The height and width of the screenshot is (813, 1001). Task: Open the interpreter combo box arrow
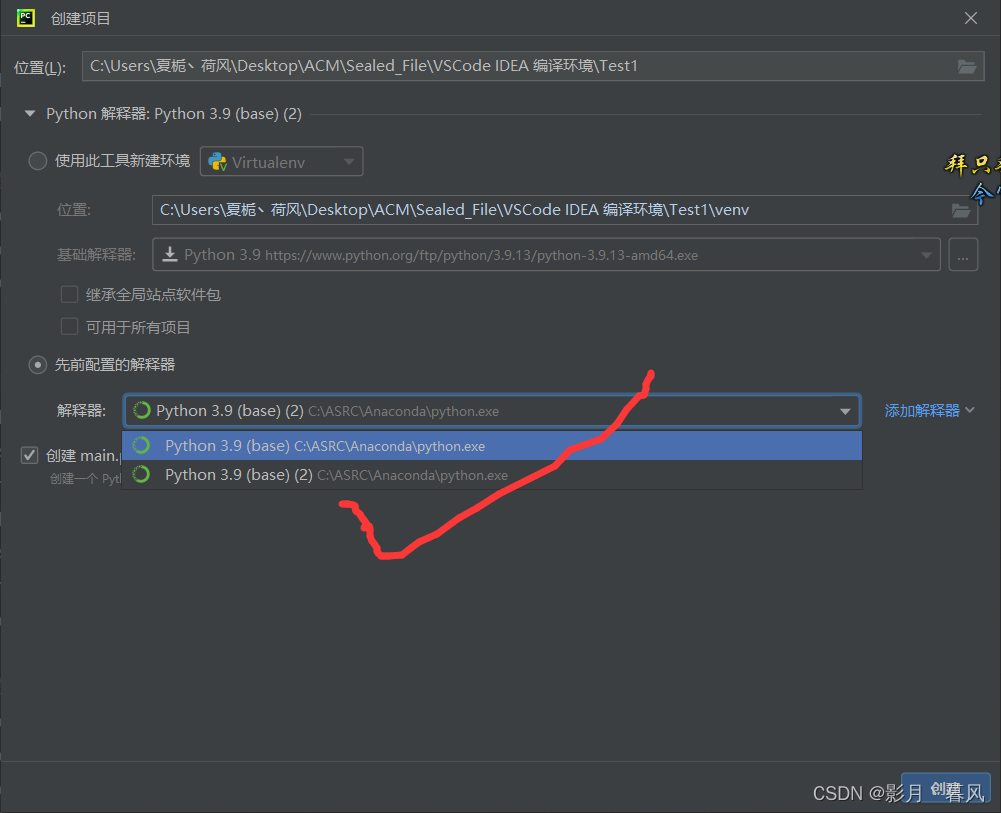coord(845,412)
